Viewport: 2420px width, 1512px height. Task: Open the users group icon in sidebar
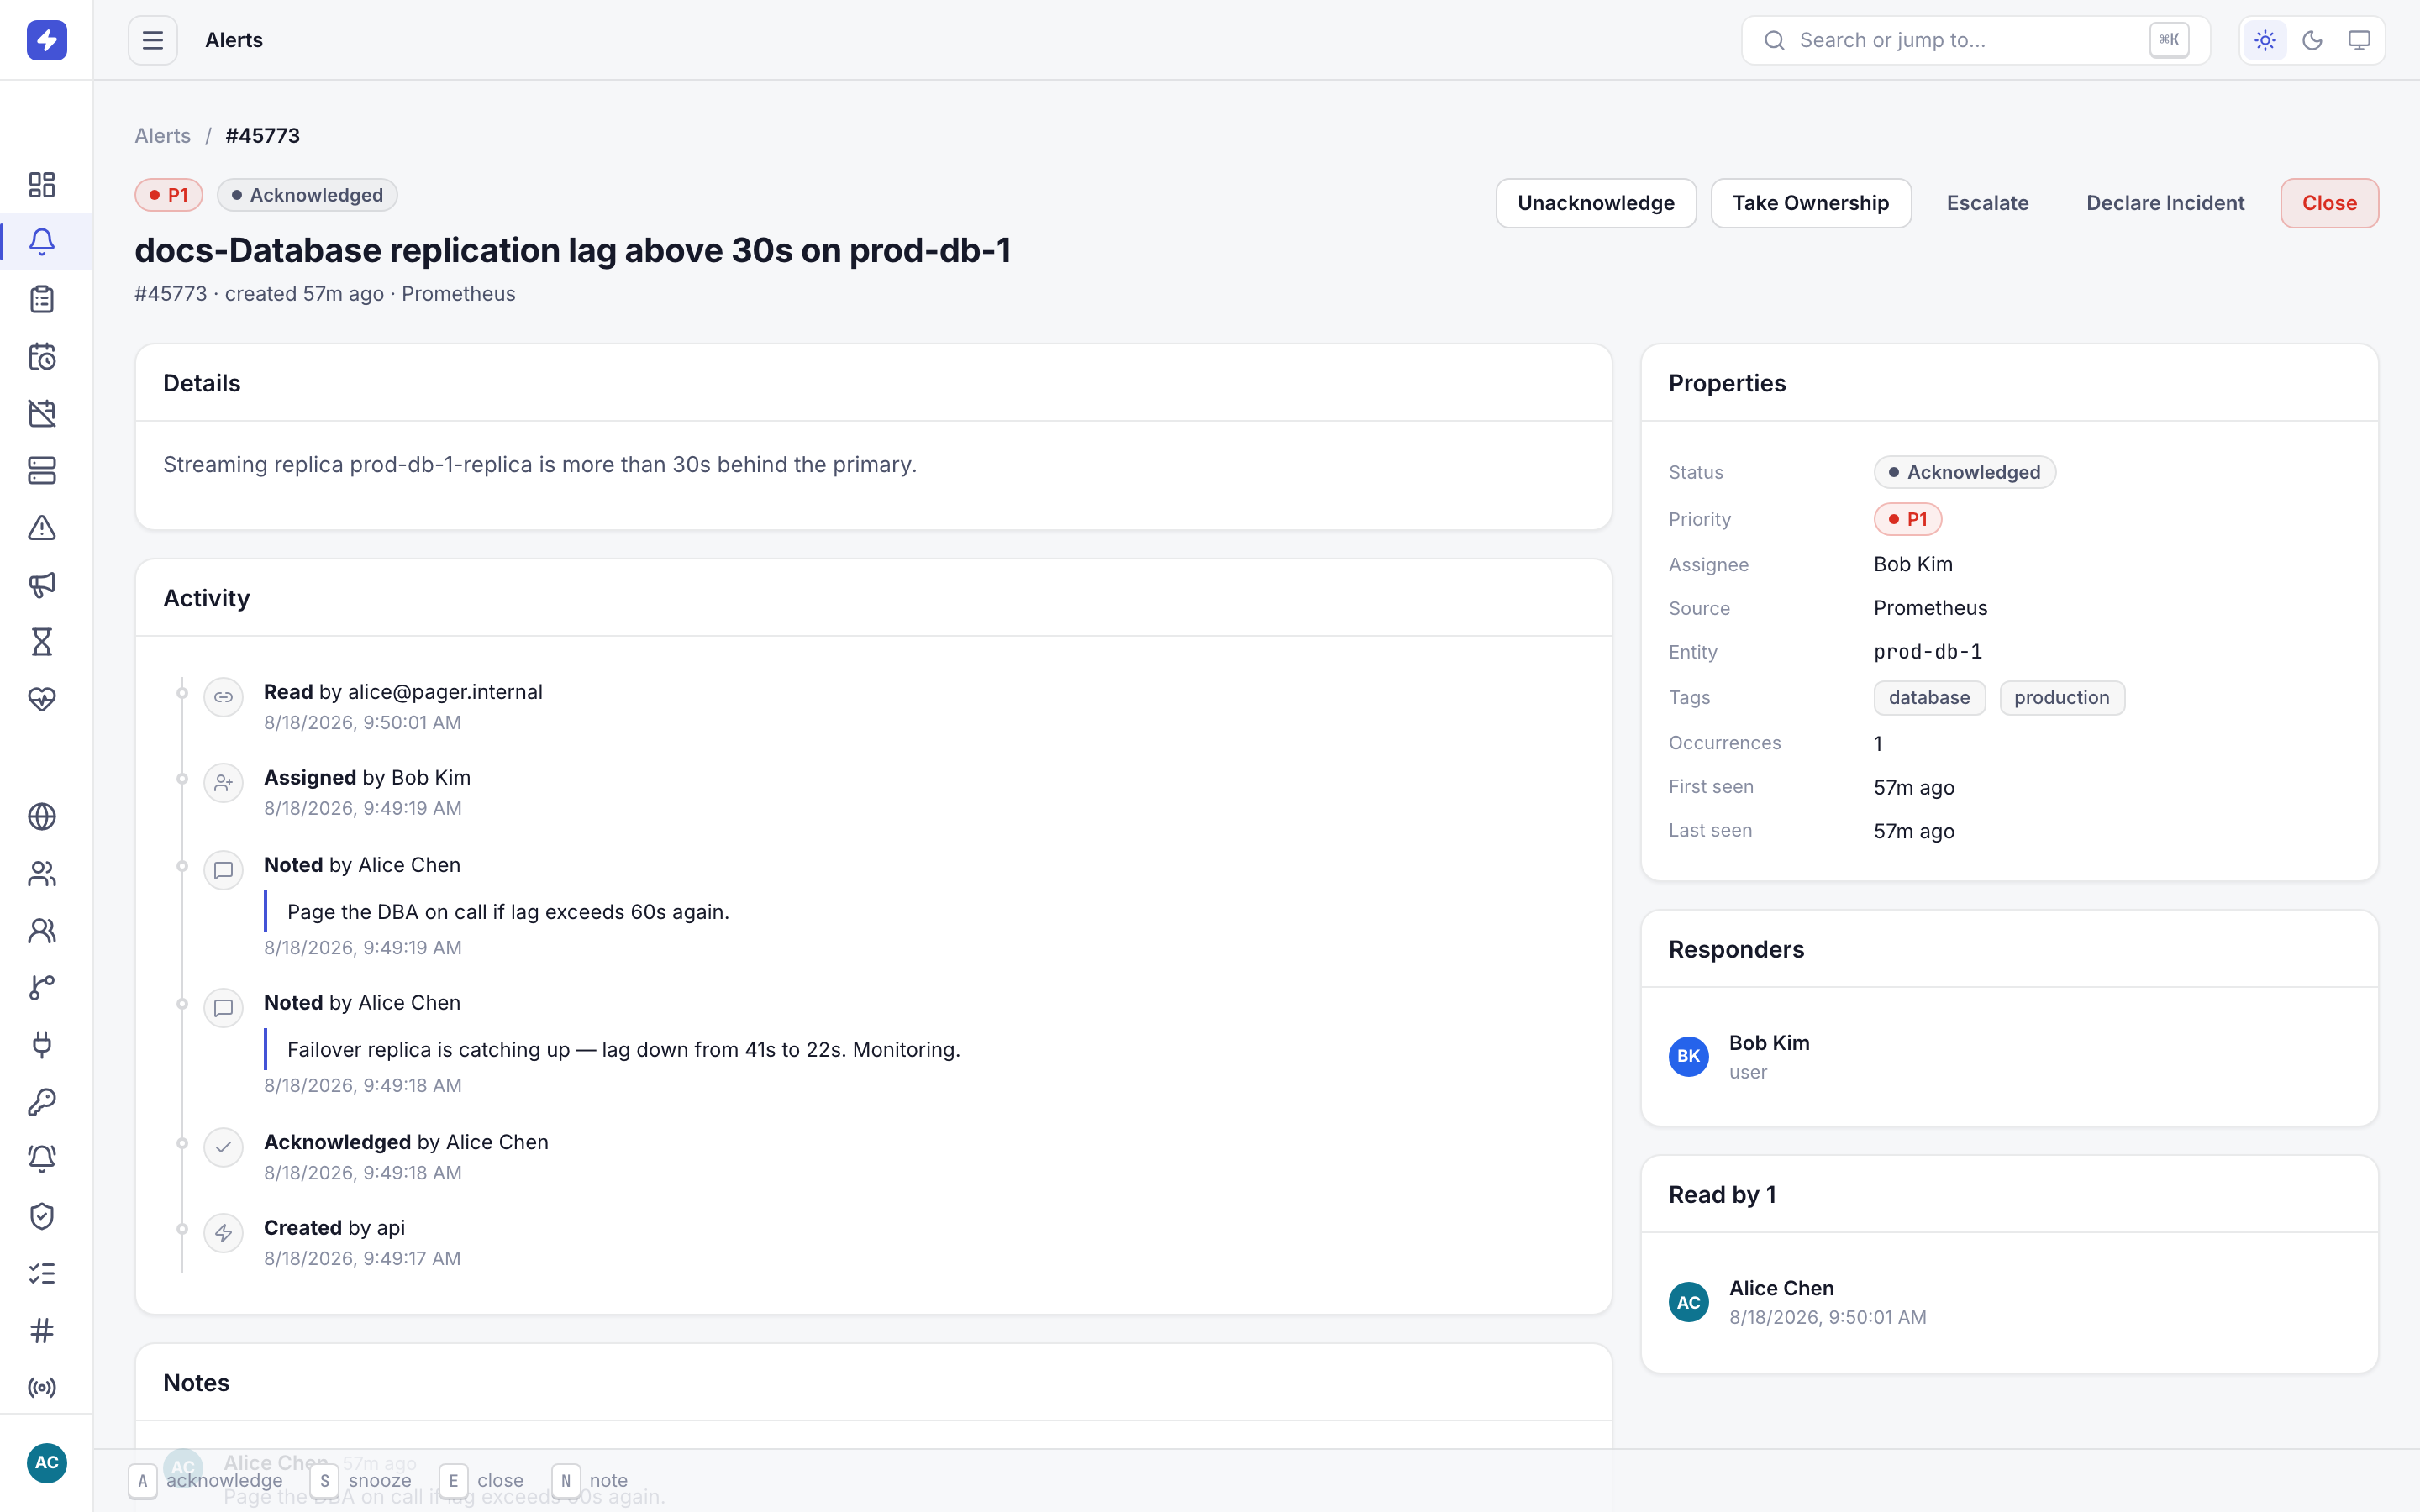pos(42,874)
